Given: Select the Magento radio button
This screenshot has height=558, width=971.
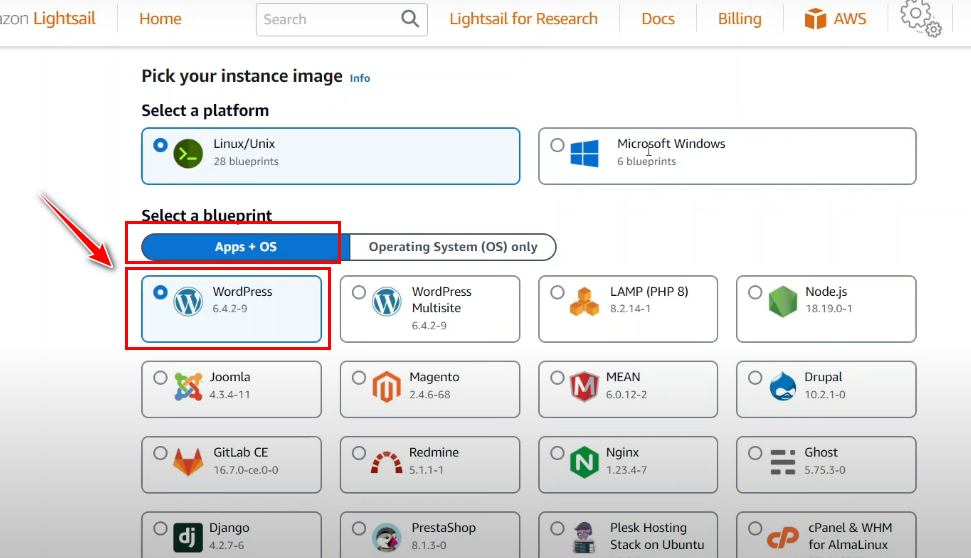Looking at the screenshot, I should click(359, 378).
